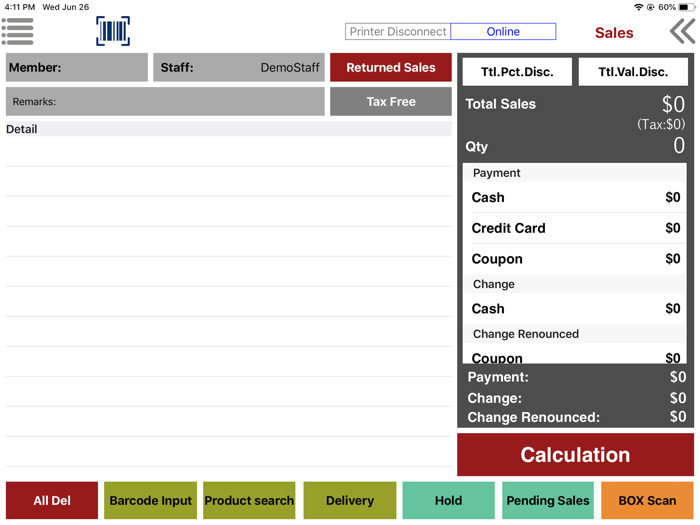Image resolution: width=700 pixels, height=525 pixels.
Task: Tap the orientation lock status icon
Action: [650, 7]
